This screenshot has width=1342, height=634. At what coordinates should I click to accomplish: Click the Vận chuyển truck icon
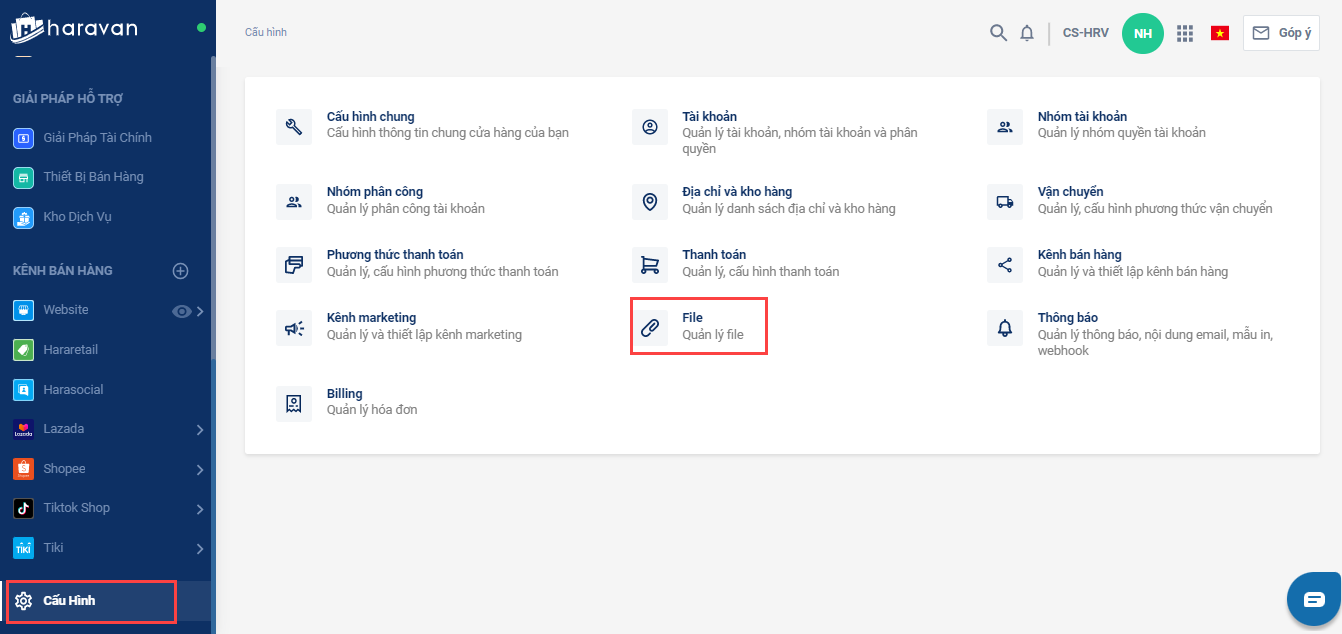[1005, 201]
